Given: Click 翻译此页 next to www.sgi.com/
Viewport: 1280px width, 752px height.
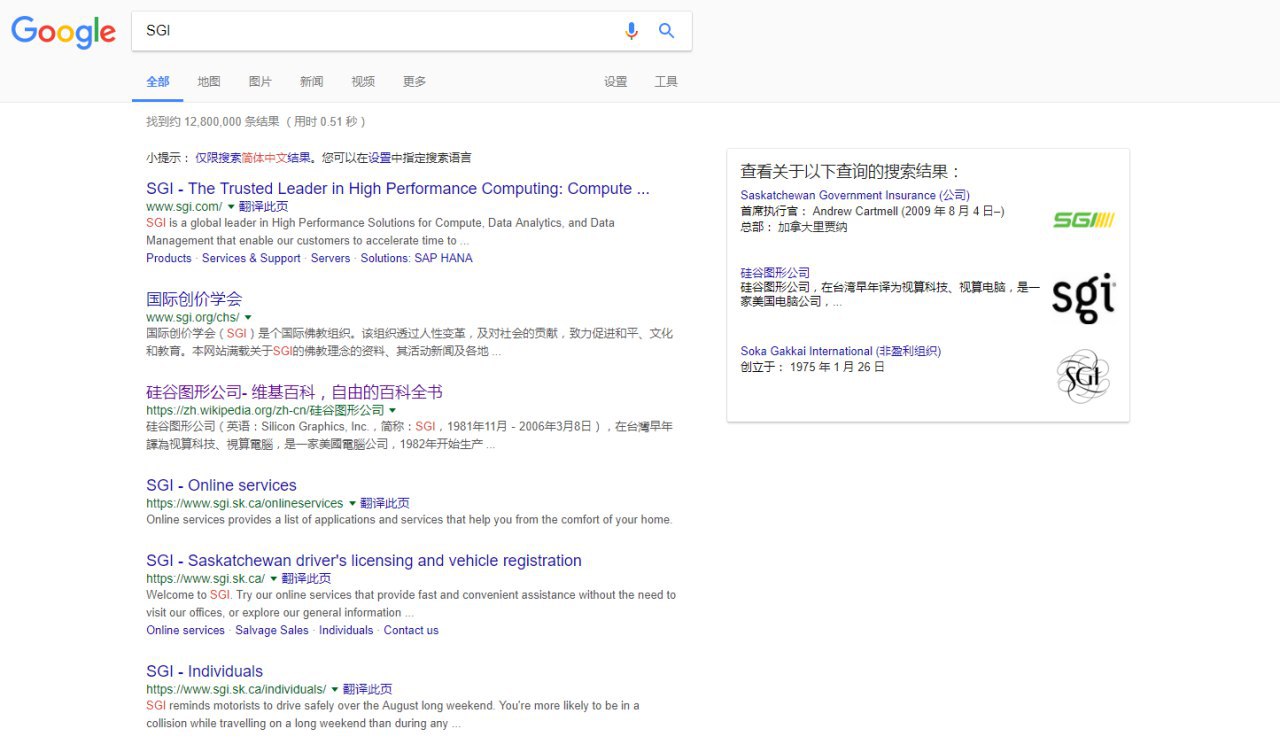Looking at the screenshot, I should 264,207.
